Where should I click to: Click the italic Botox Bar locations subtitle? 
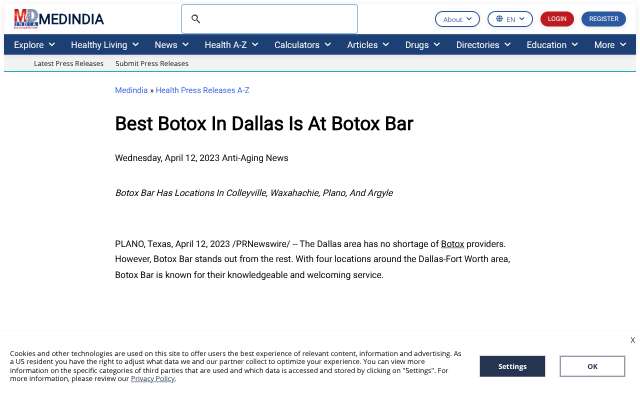click(254, 193)
